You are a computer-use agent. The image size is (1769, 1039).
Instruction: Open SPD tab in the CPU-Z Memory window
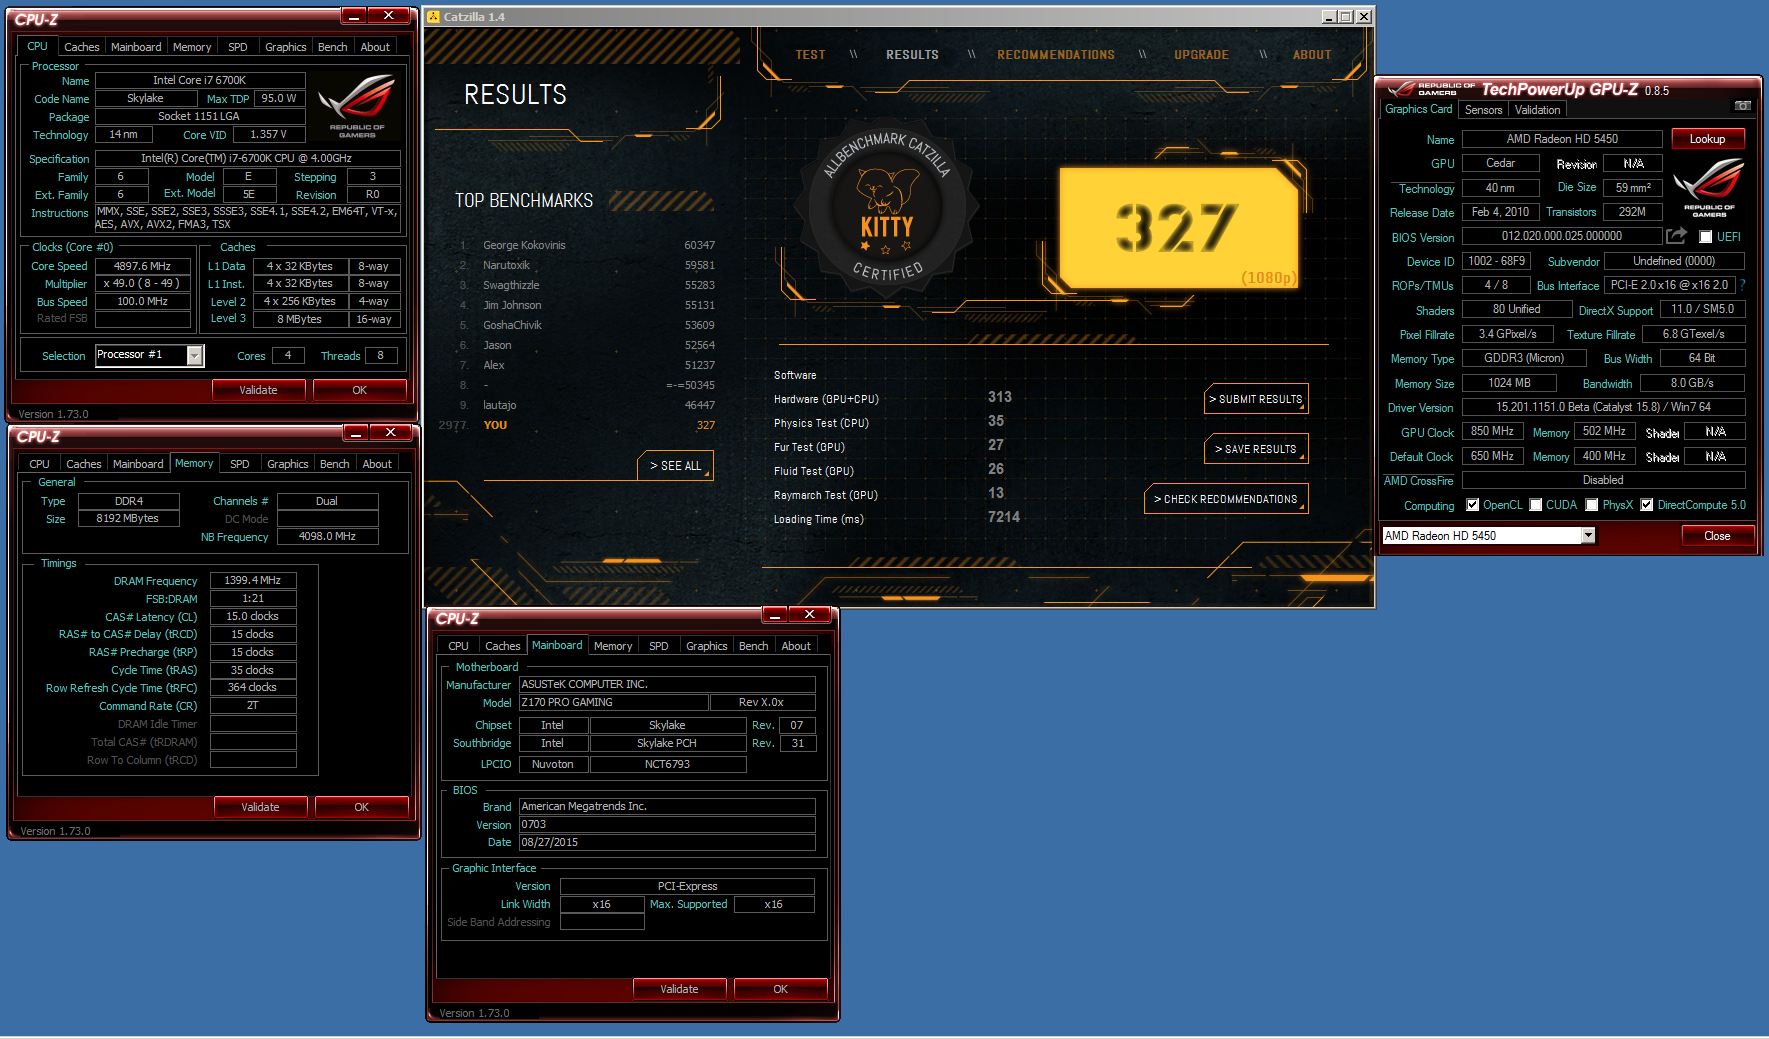(x=239, y=464)
